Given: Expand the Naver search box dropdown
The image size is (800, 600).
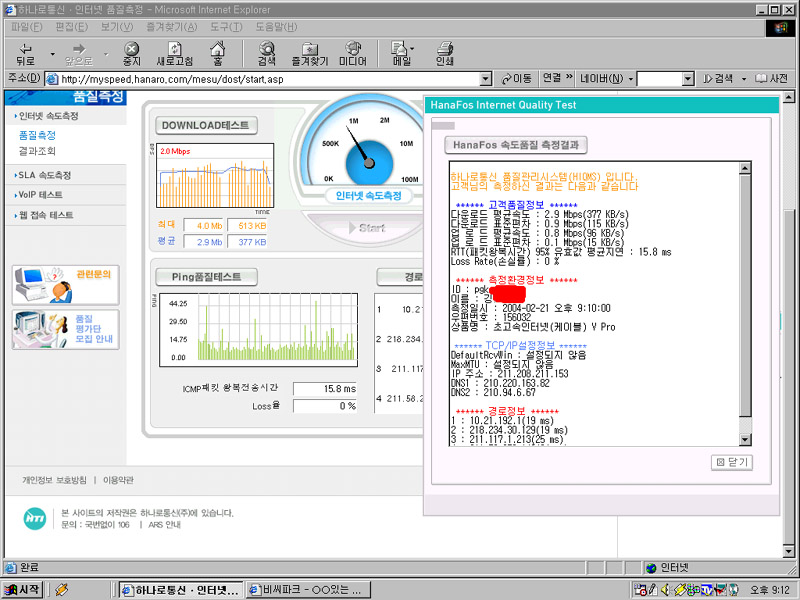Looking at the screenshot, I should click(688, 79).
